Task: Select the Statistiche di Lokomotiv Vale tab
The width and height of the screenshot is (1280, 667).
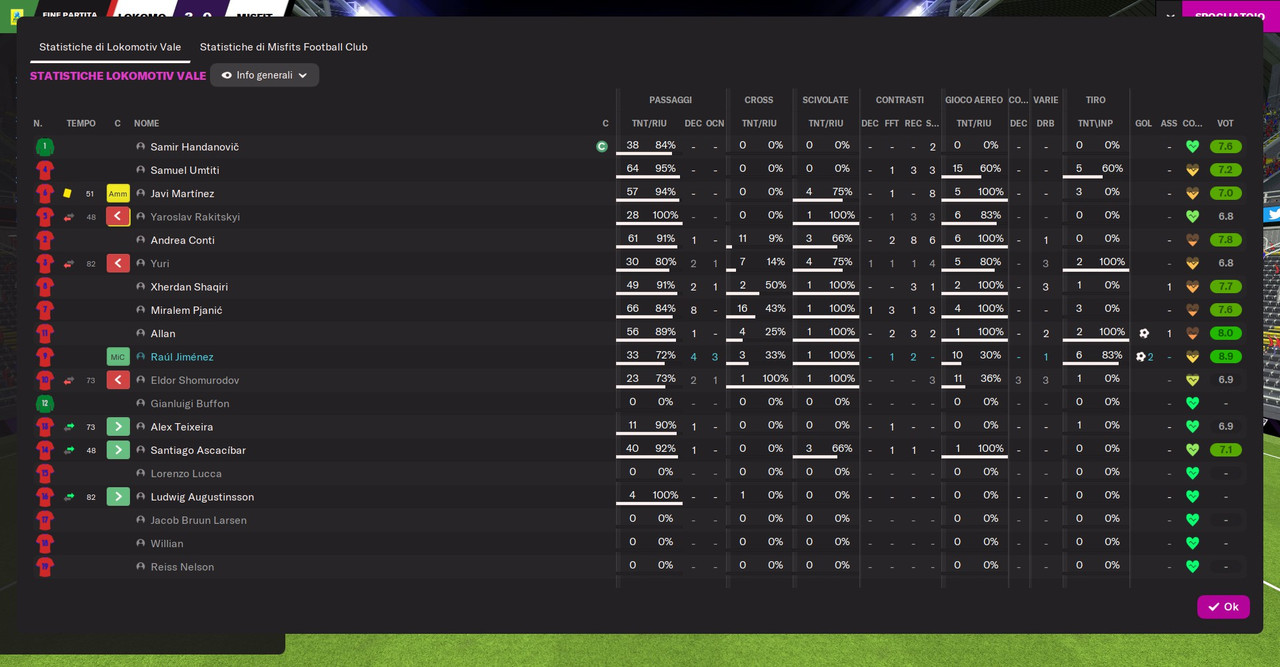Action: [x=110, y=47]
